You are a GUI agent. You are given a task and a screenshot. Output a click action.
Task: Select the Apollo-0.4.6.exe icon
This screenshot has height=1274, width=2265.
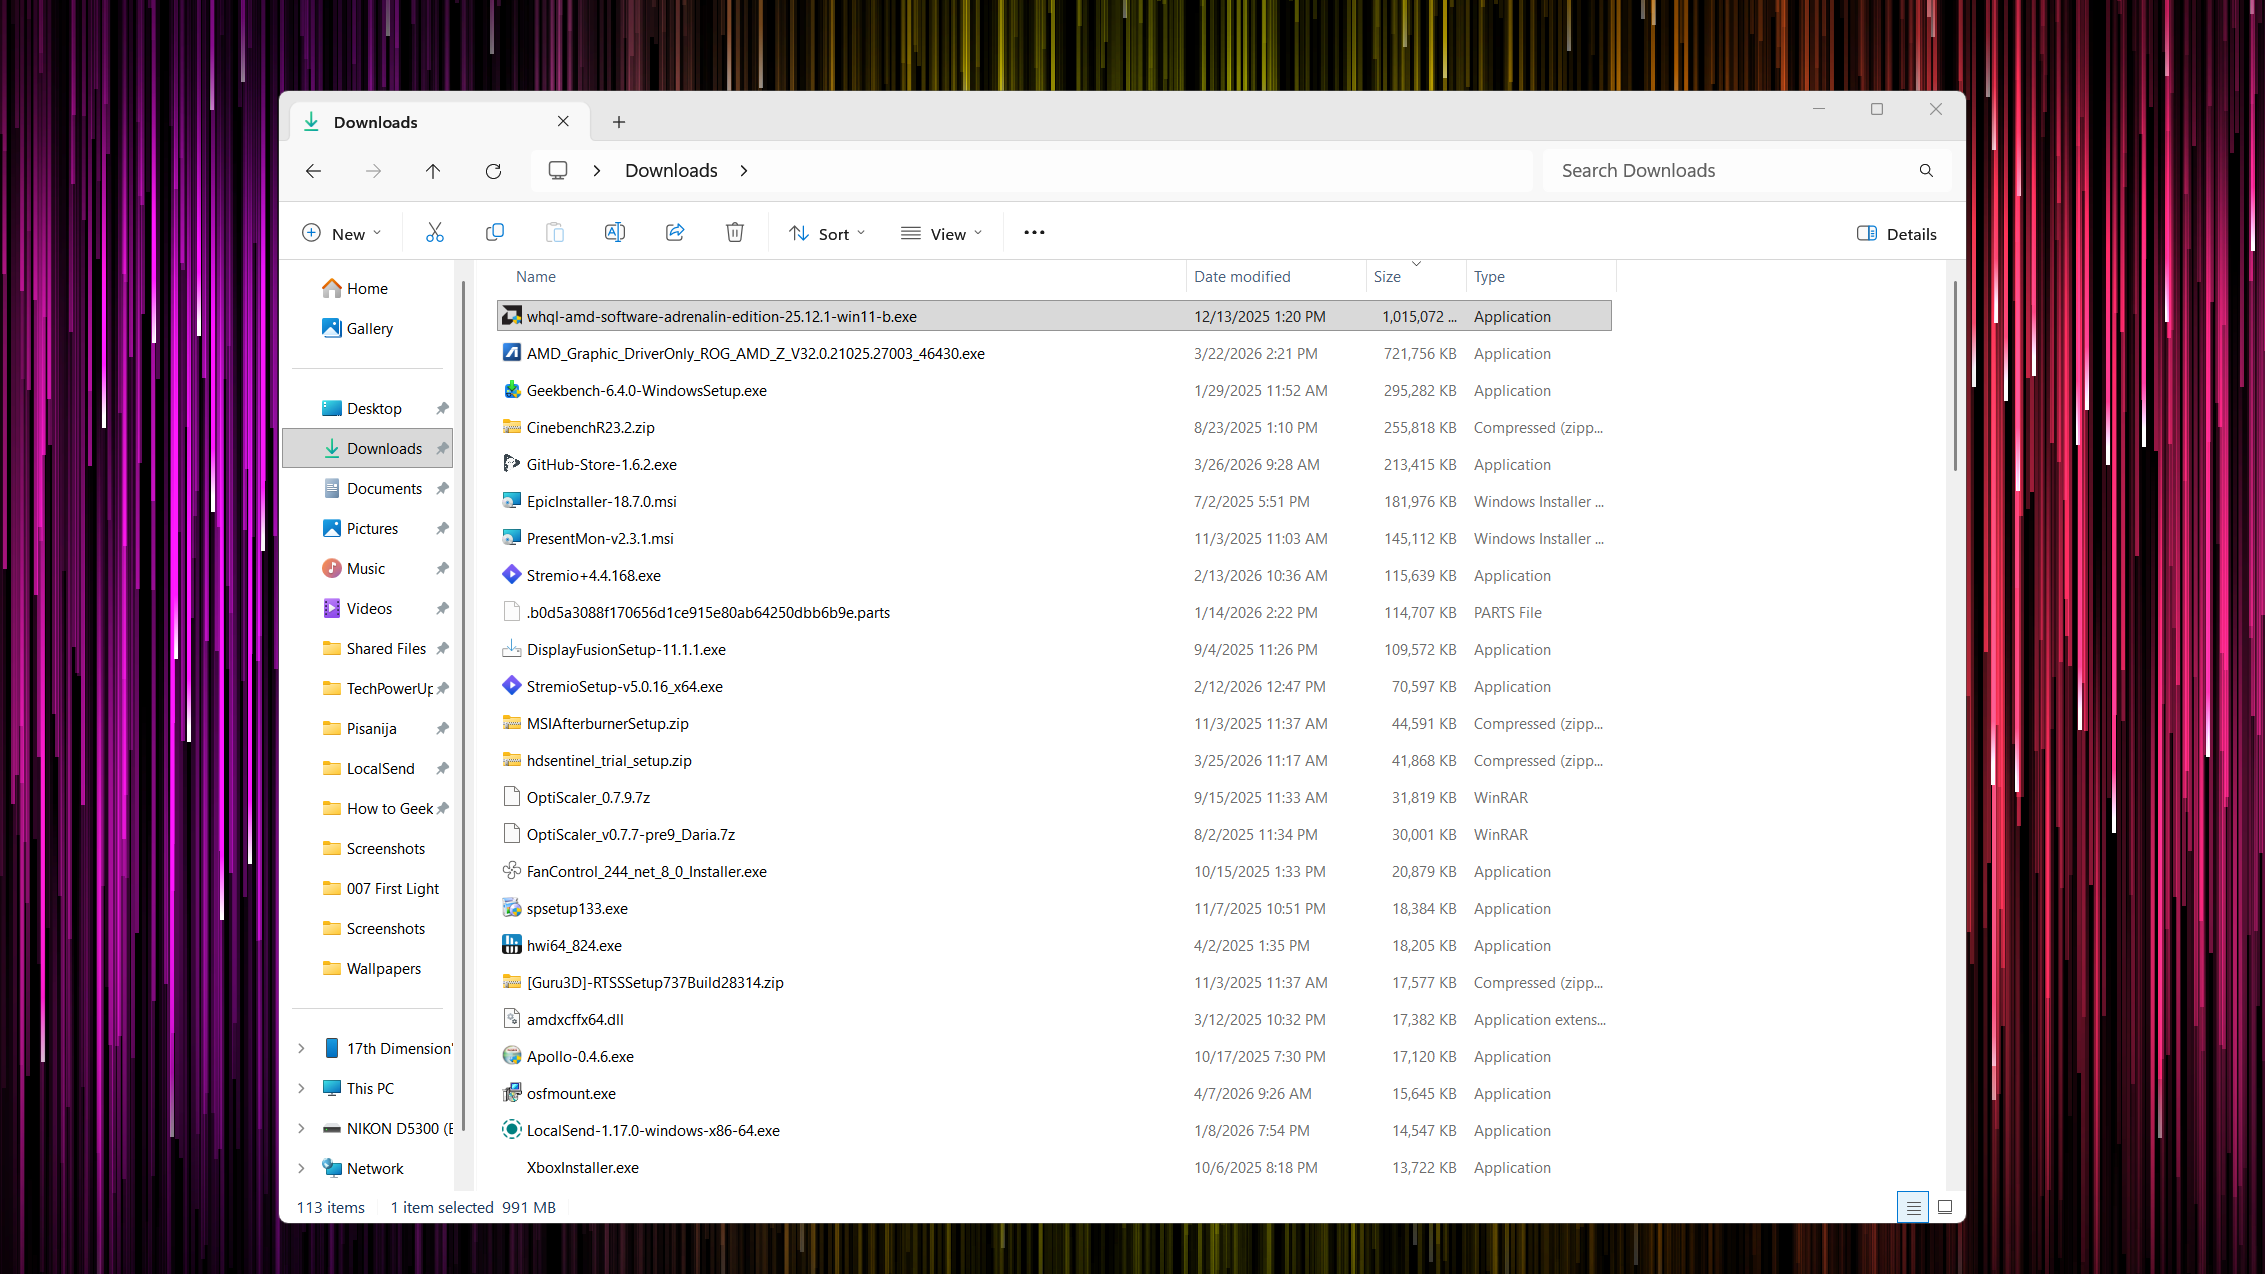click(511, 1056)
